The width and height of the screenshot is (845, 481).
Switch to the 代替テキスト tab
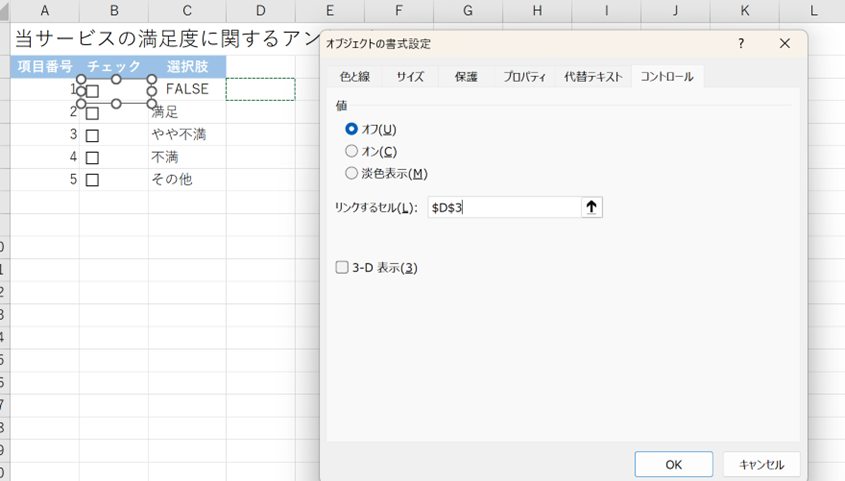[593, 77]
